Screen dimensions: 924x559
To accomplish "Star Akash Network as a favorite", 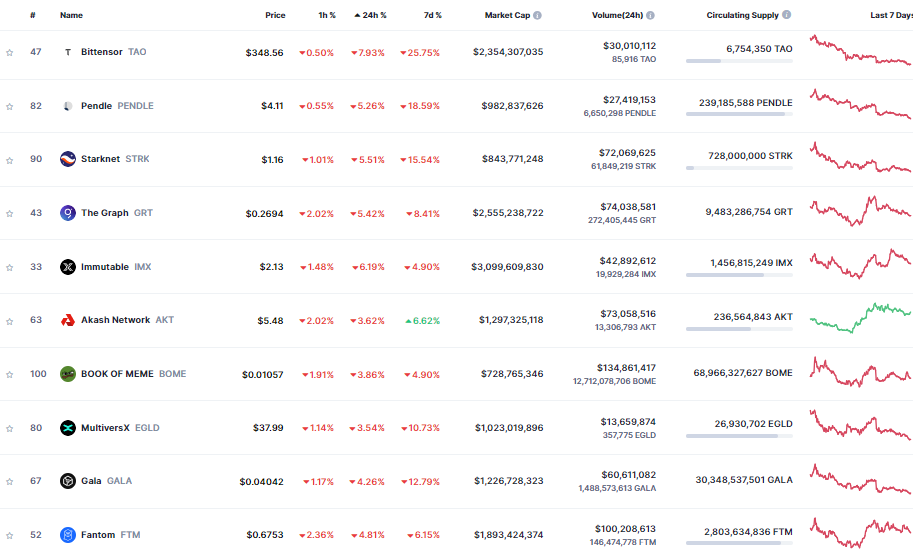I will [9, 321].
